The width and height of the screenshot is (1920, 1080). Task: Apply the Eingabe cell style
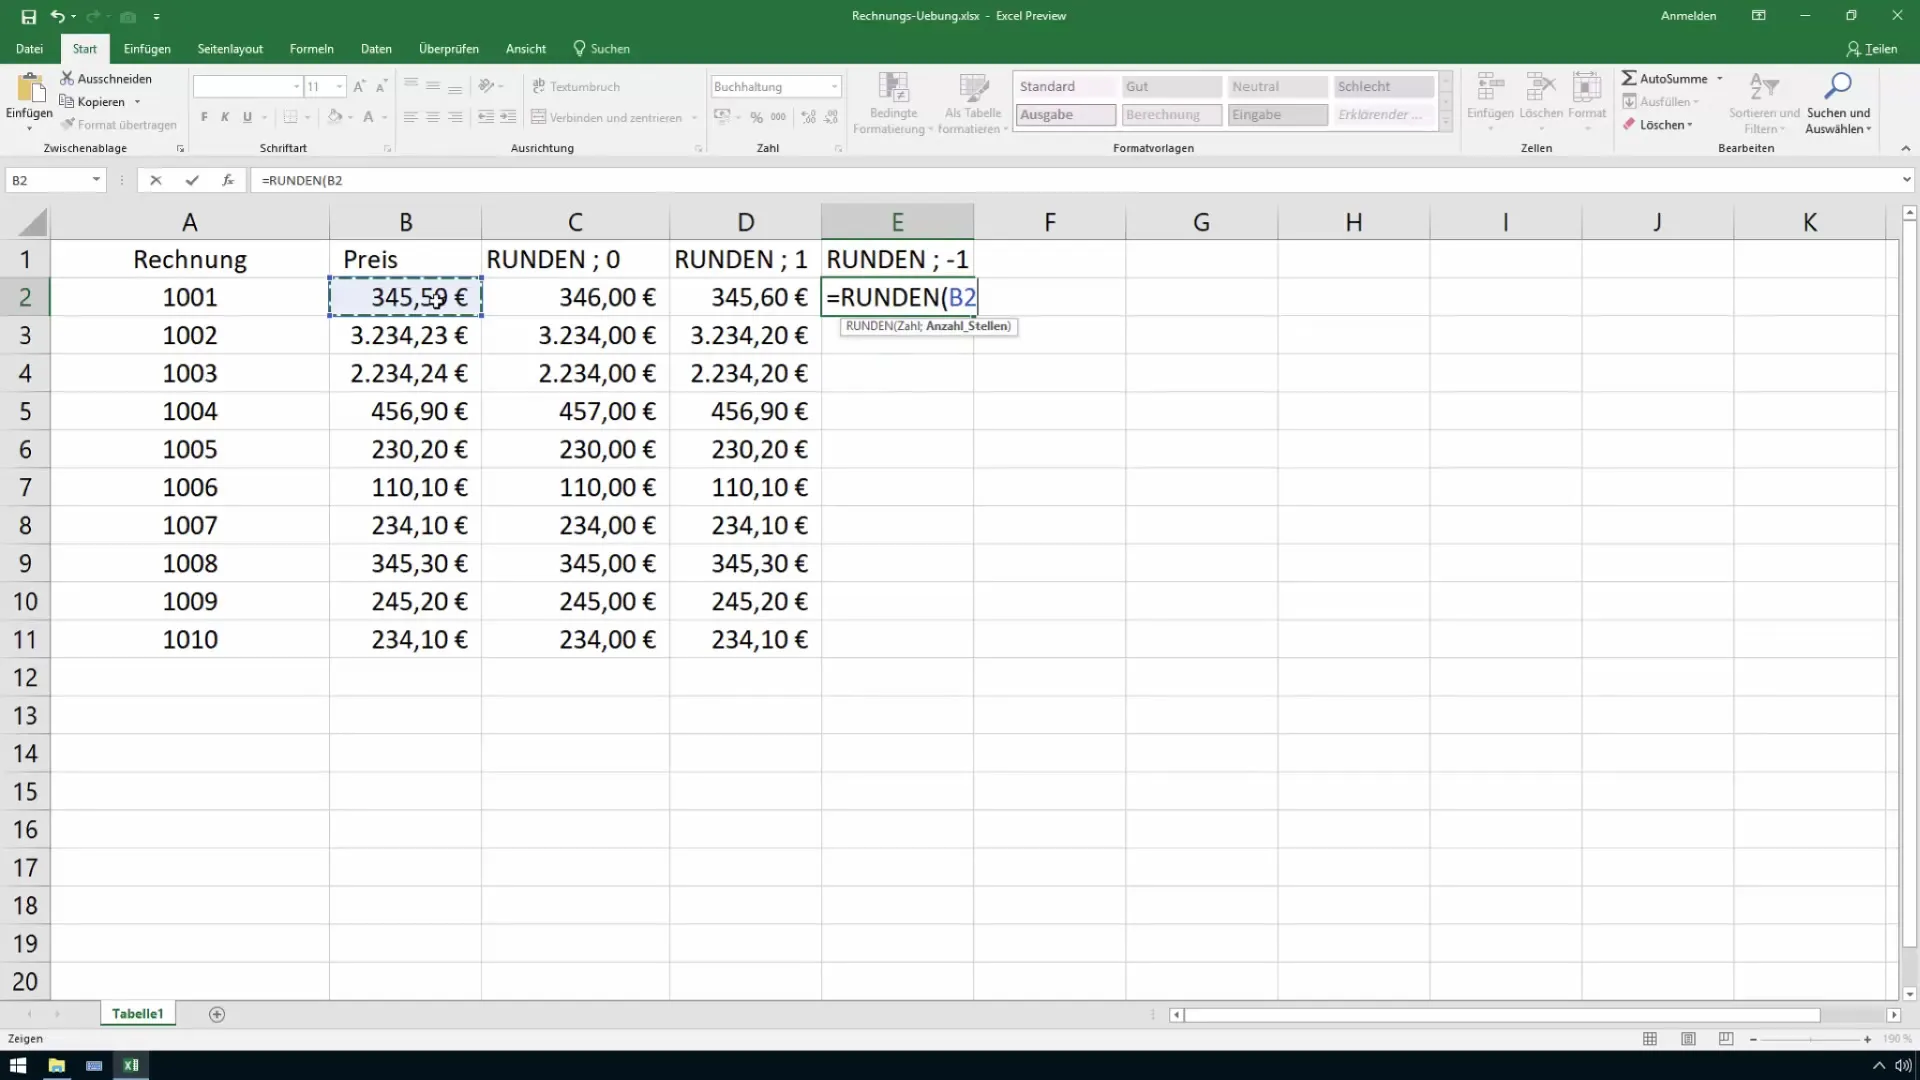(x=1277, y=115)
